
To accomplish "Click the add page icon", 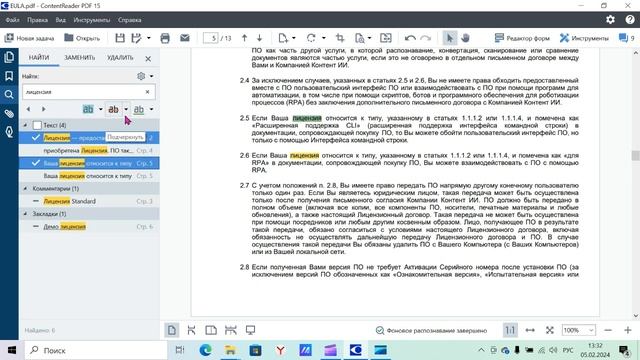I will [x=283, y=38].
